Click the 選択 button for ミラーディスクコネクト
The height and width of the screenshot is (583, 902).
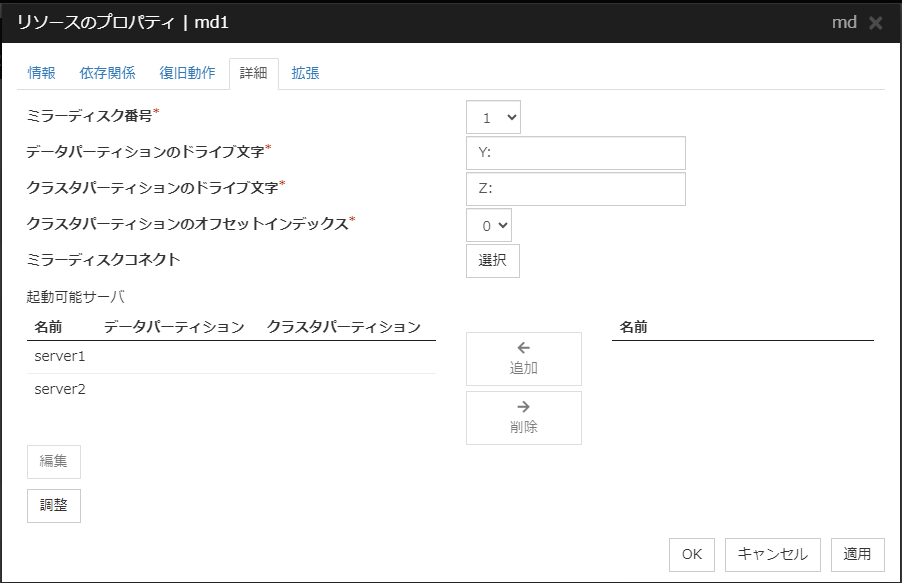[492, 260]
